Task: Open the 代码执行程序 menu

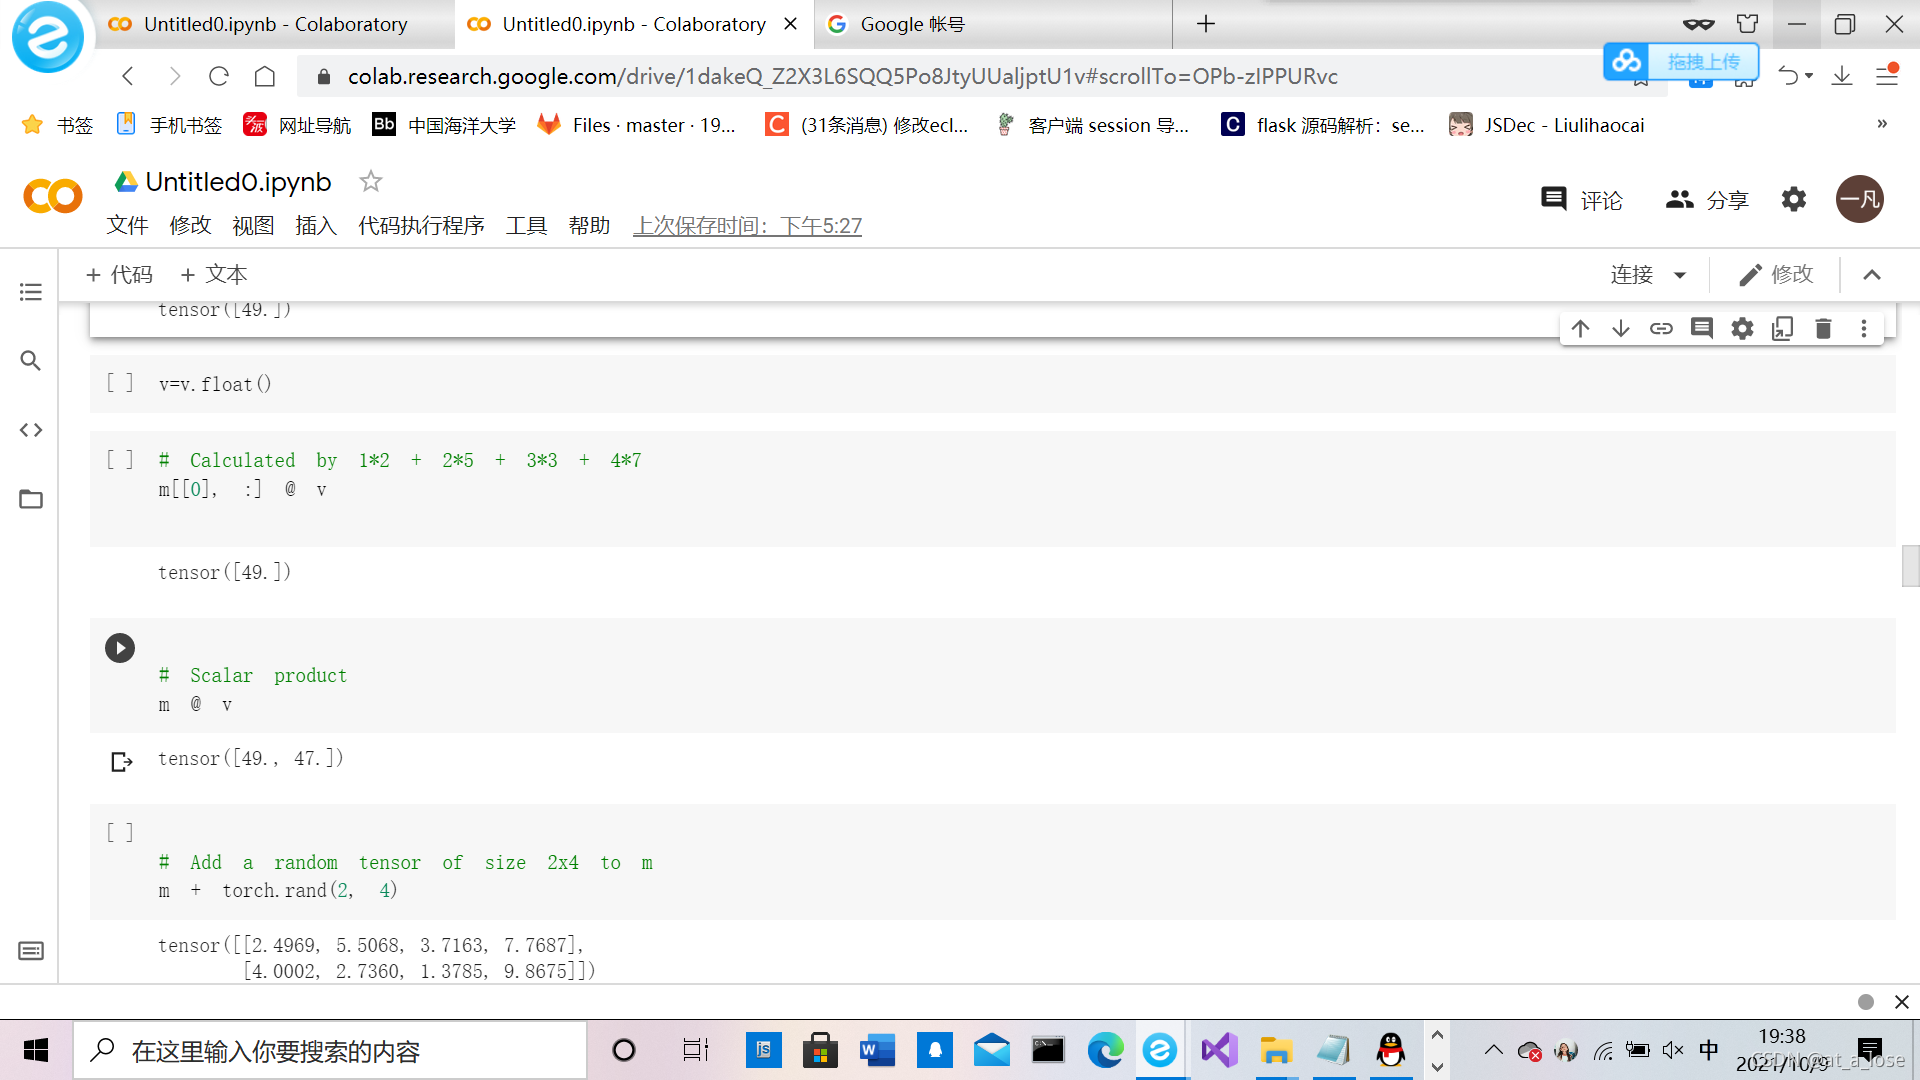Action: [421, 226]
